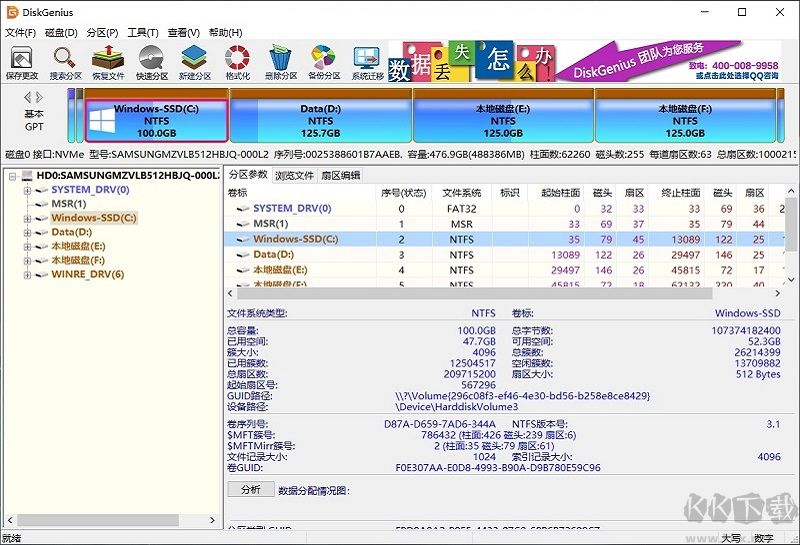Click the 卷标 column header
Screen dimensions: 800x545
(x=301, y=193)
